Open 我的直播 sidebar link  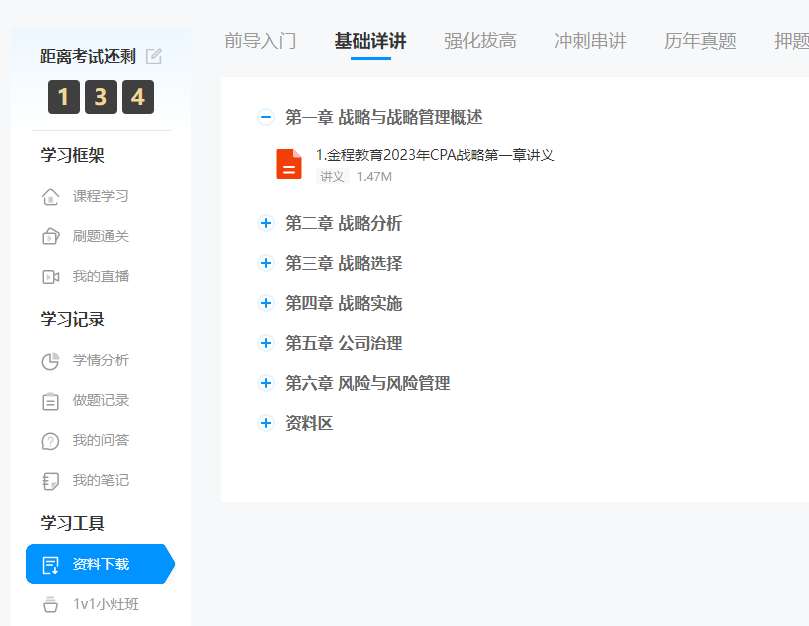click(100, 277)
